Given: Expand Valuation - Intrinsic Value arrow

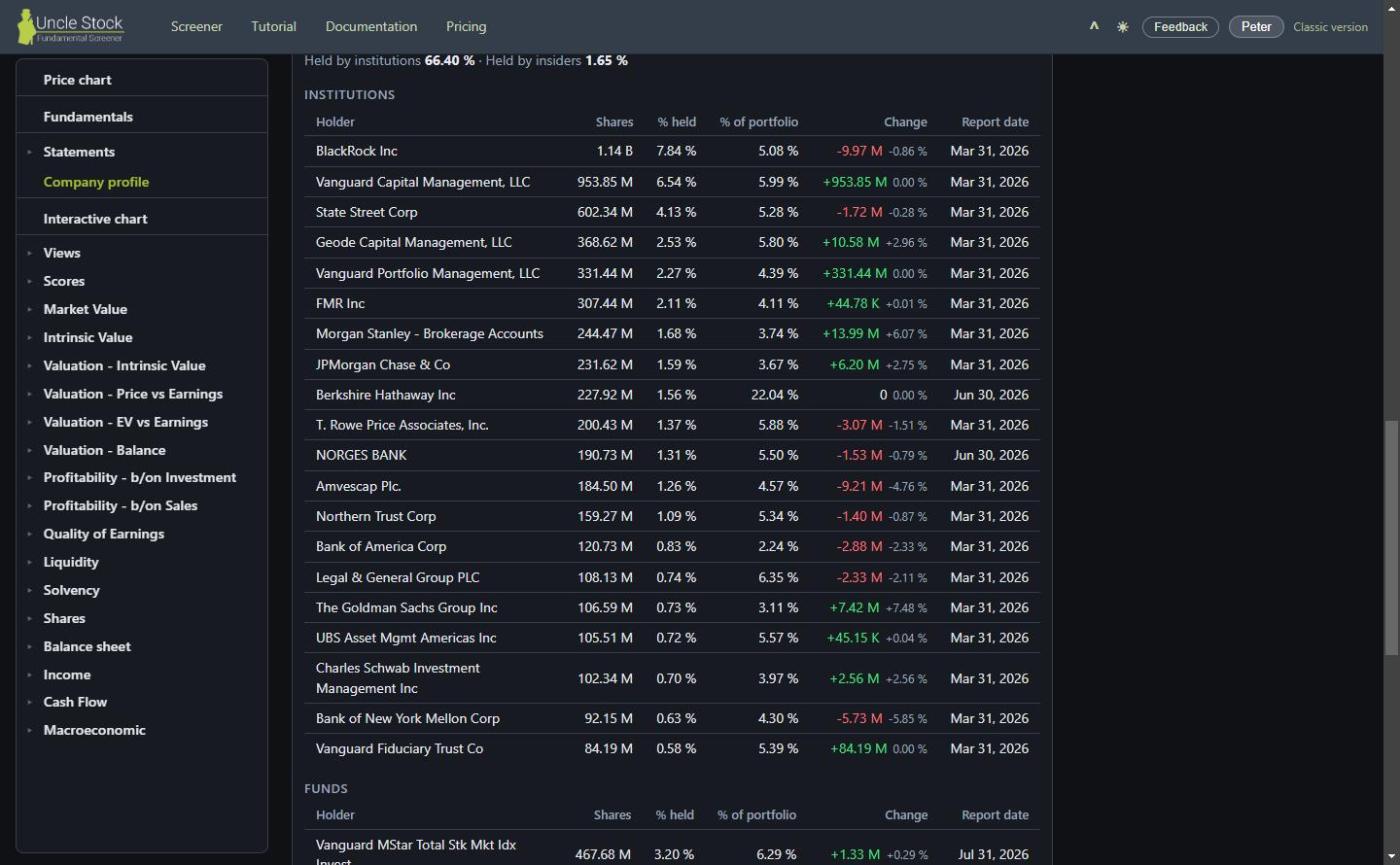Looking at the screenshot, I should pyautogui.click(x=30, y=366).
